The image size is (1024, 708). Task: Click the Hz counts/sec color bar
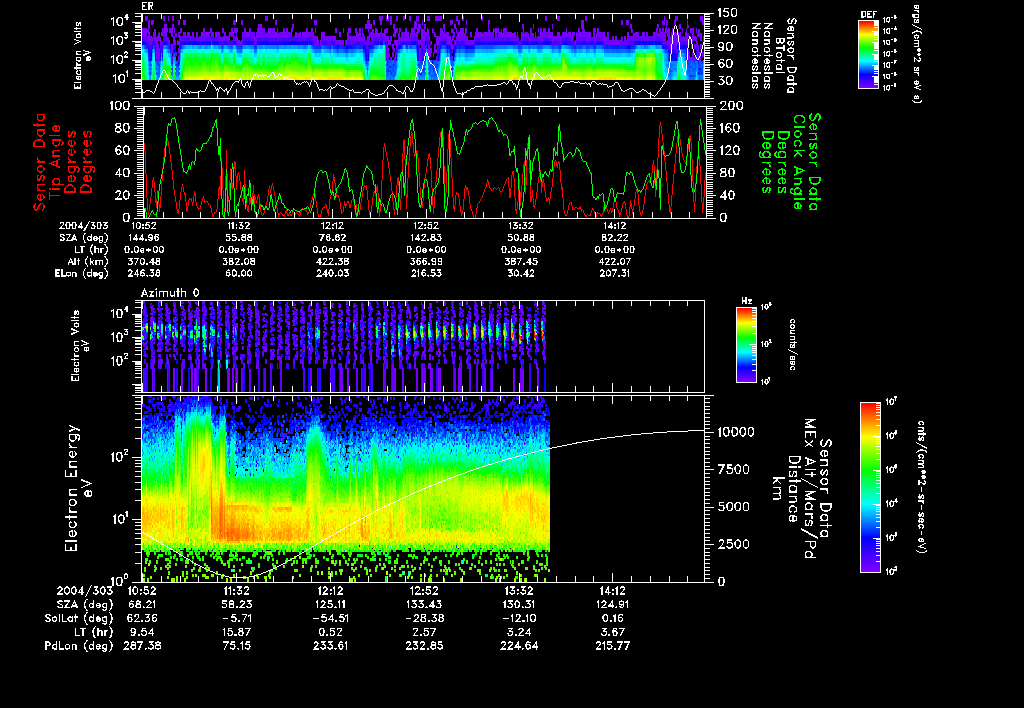coord(746,344)
